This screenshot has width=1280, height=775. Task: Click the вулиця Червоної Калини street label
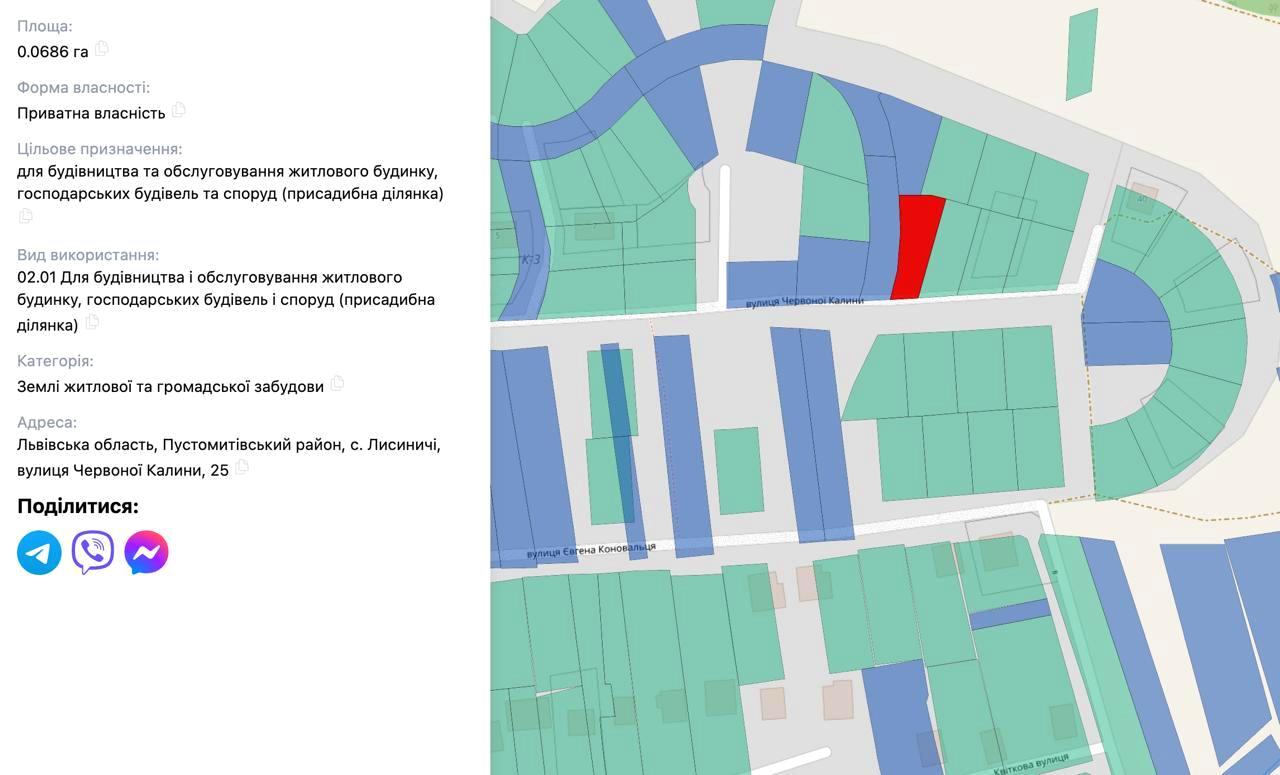click(x=805, y=301)
